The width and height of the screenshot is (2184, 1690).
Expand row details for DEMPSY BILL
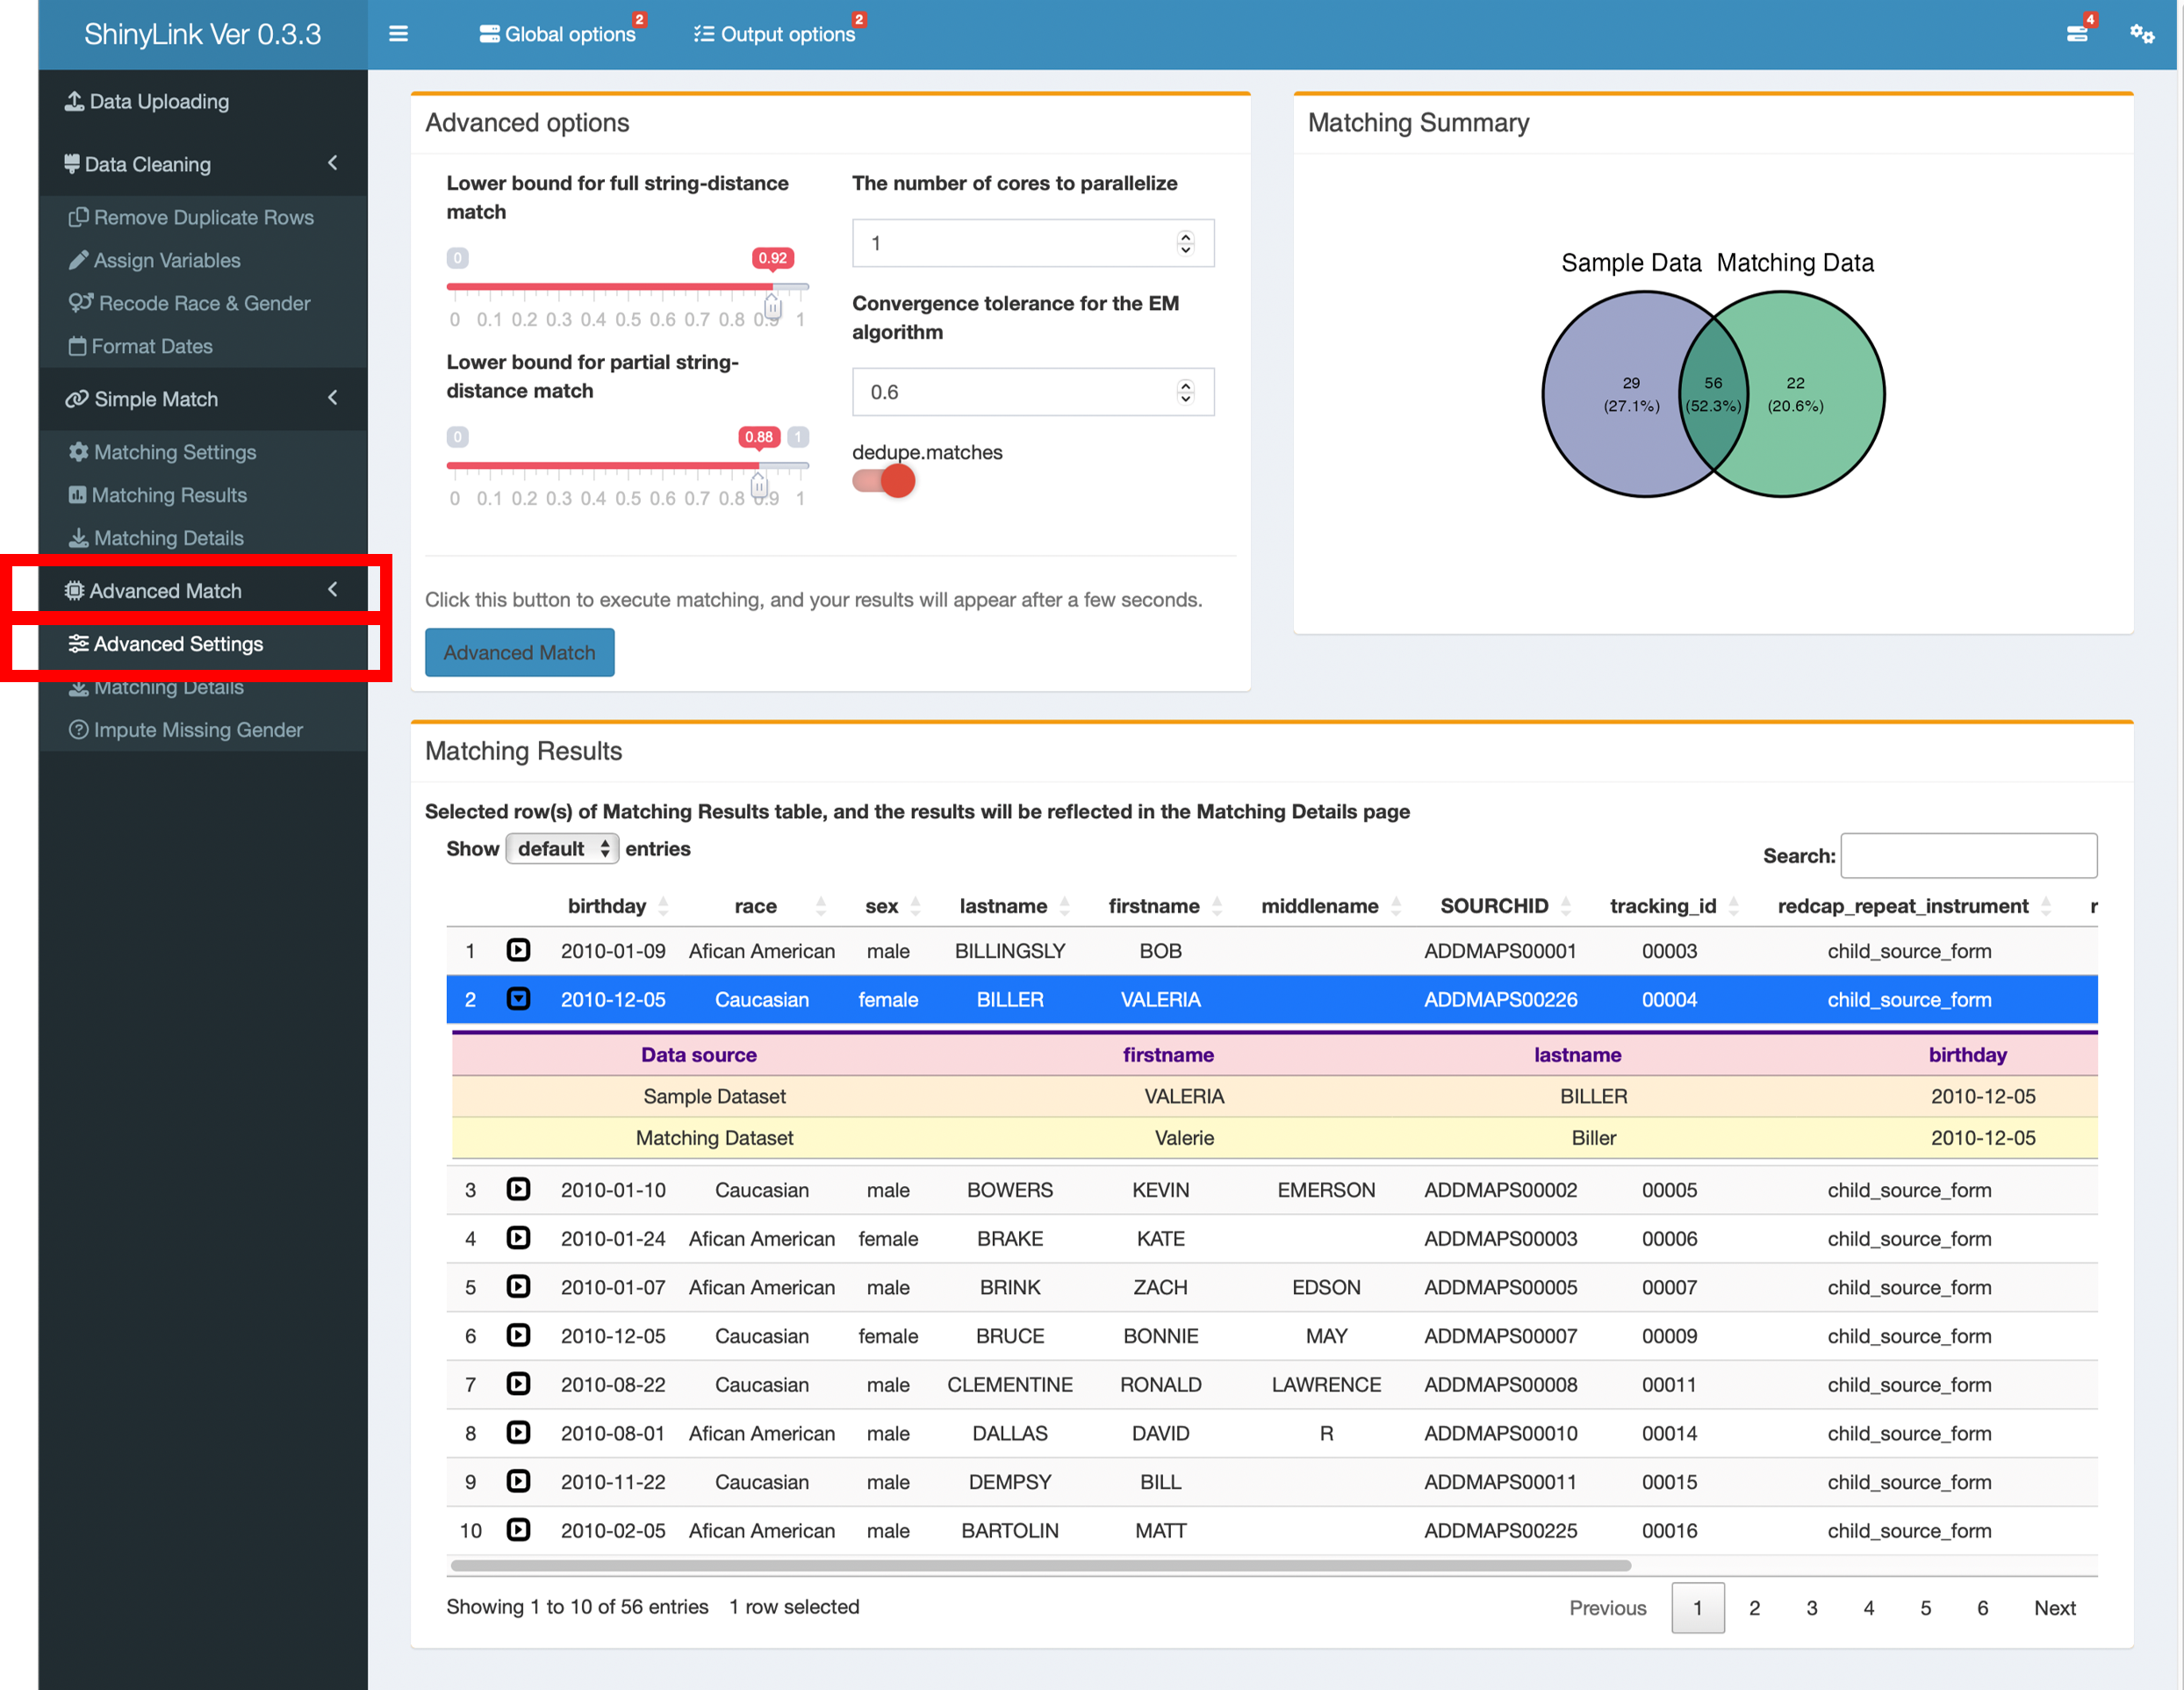[518, 1481]
